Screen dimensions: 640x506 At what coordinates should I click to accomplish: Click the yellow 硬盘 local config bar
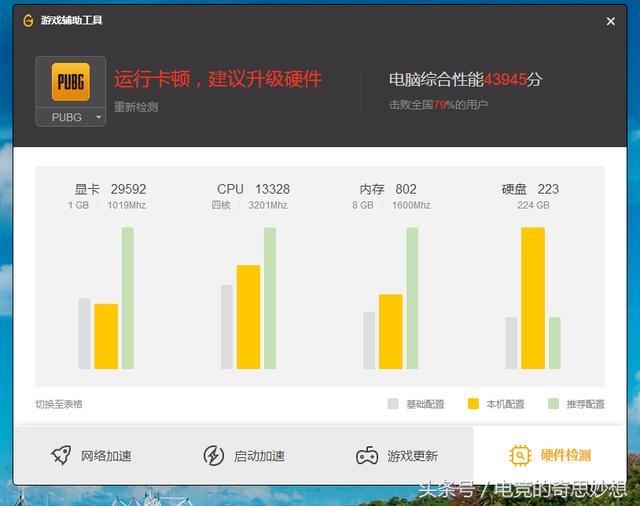pyautogui.click(x=533, y=298)
